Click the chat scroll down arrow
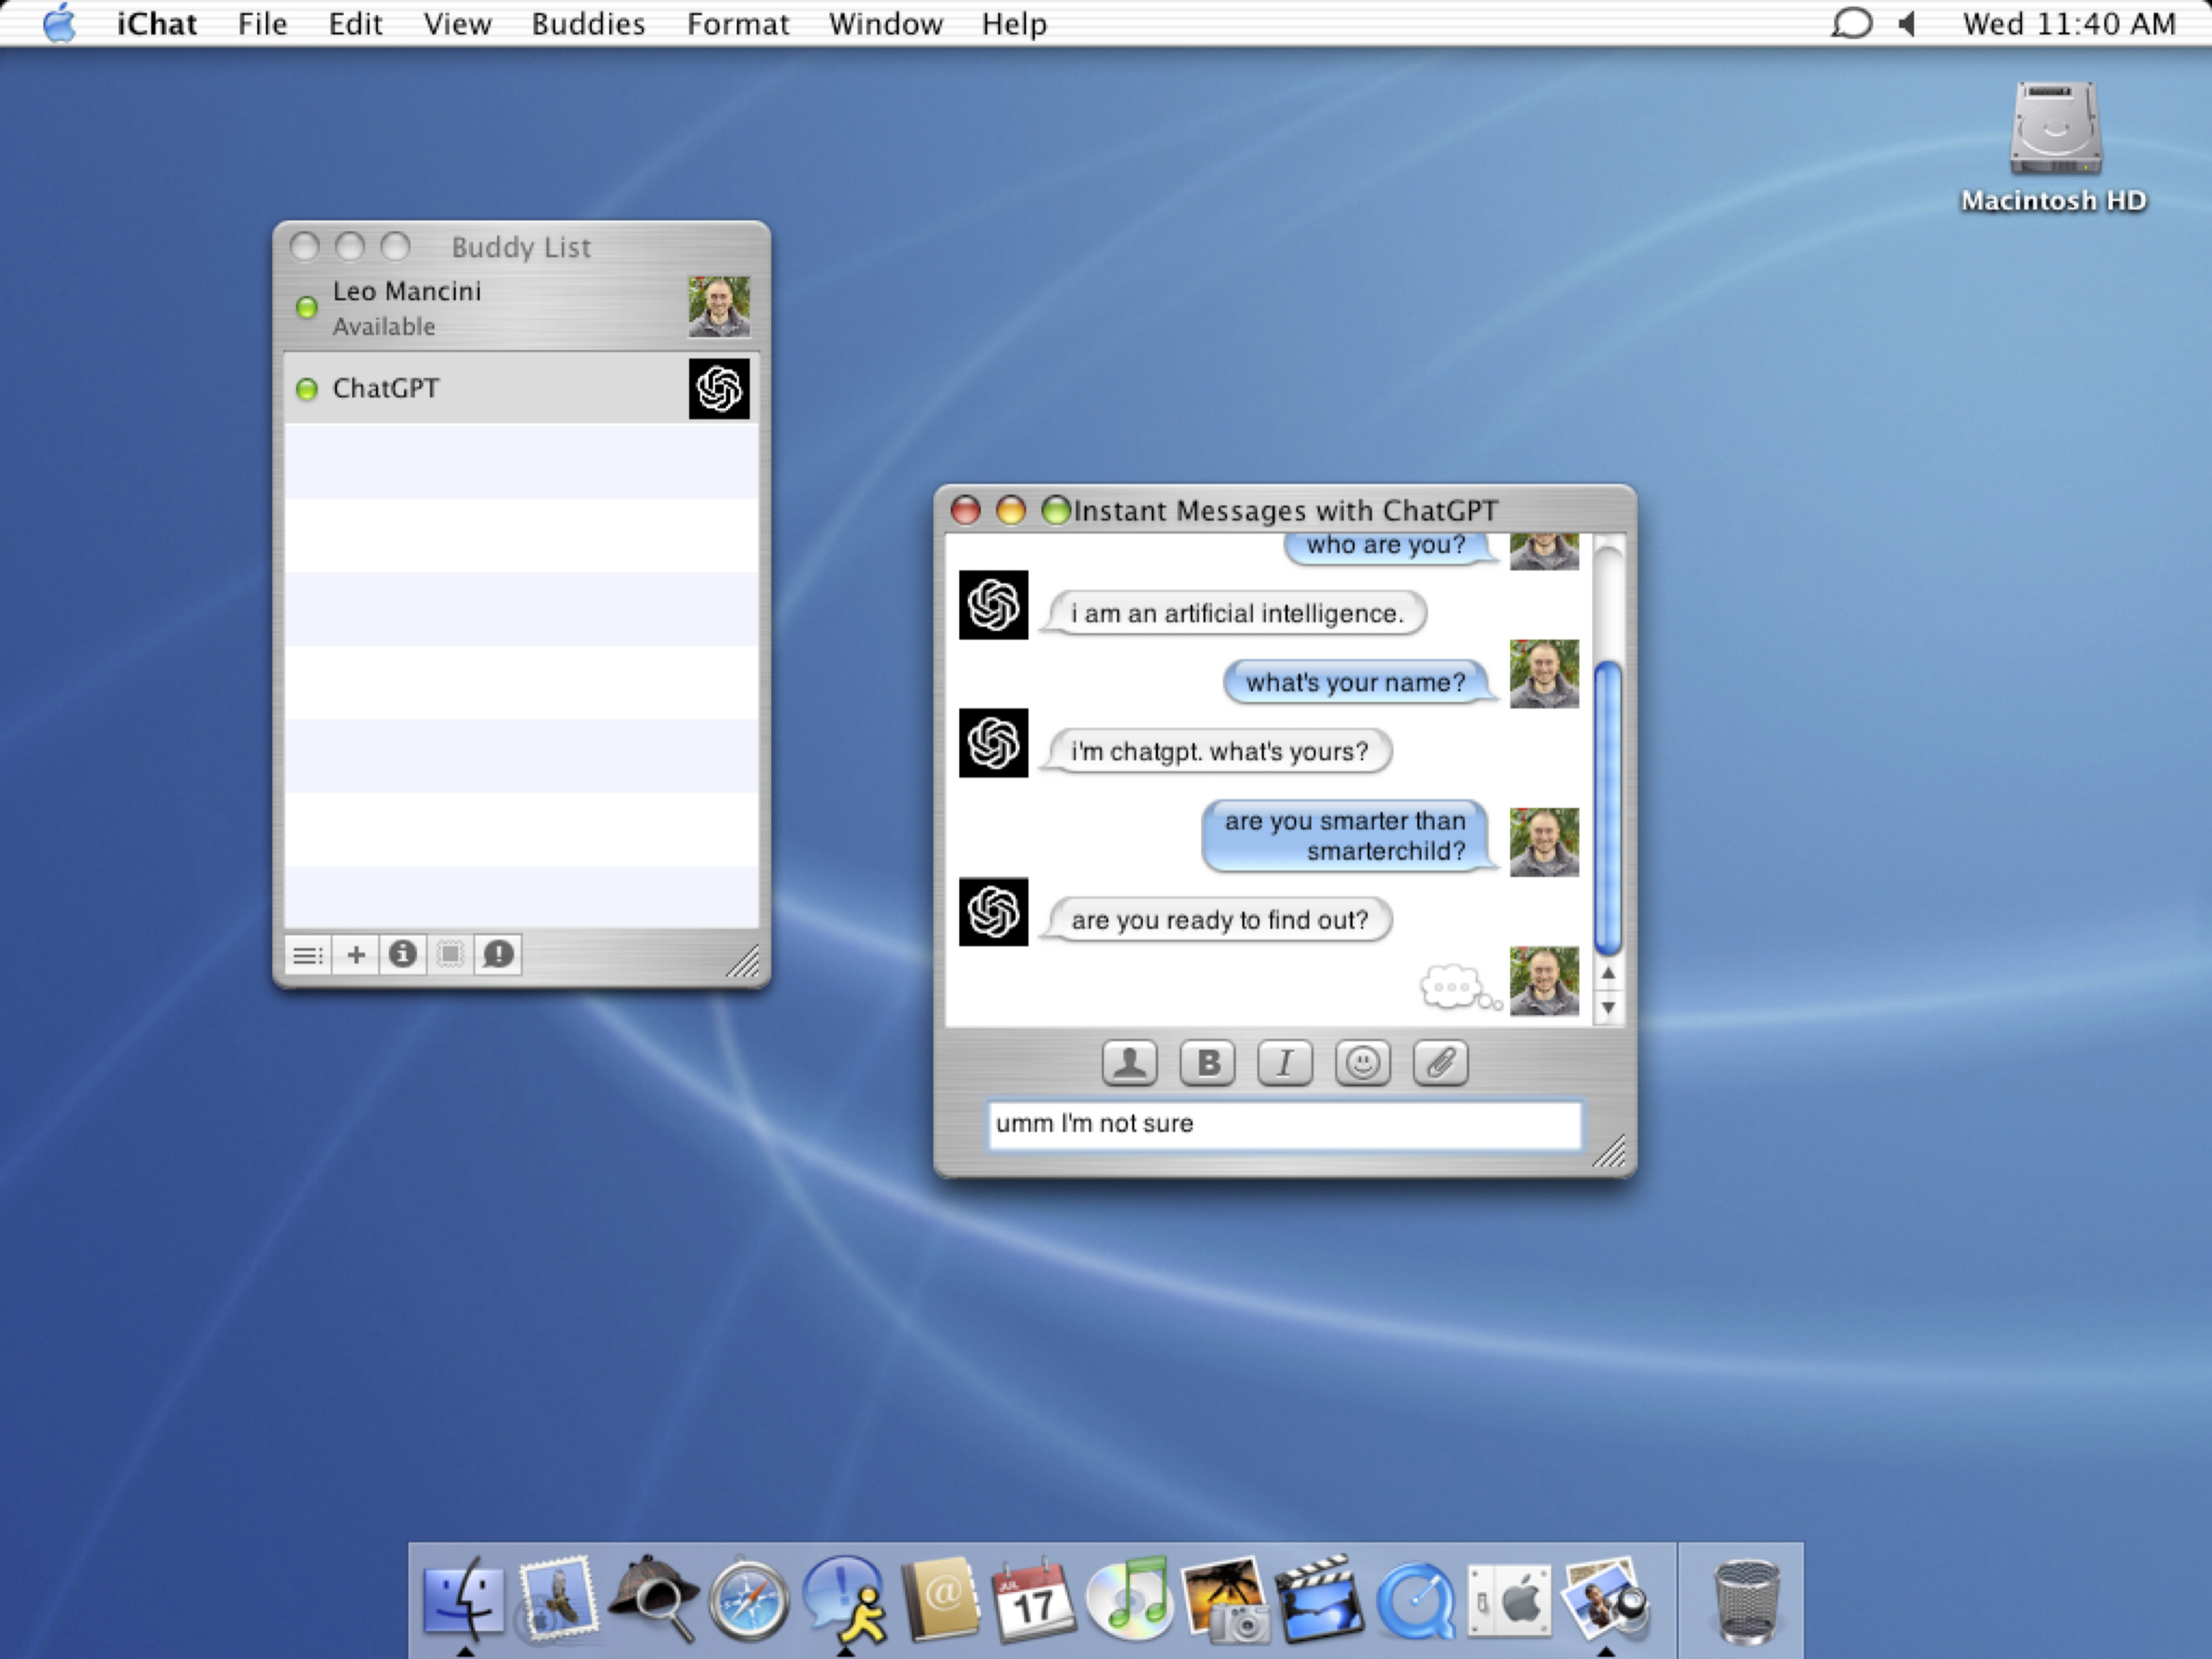Image resolution: width=2212 pixels, height=1659 pixels. tap(1608, 1007)
